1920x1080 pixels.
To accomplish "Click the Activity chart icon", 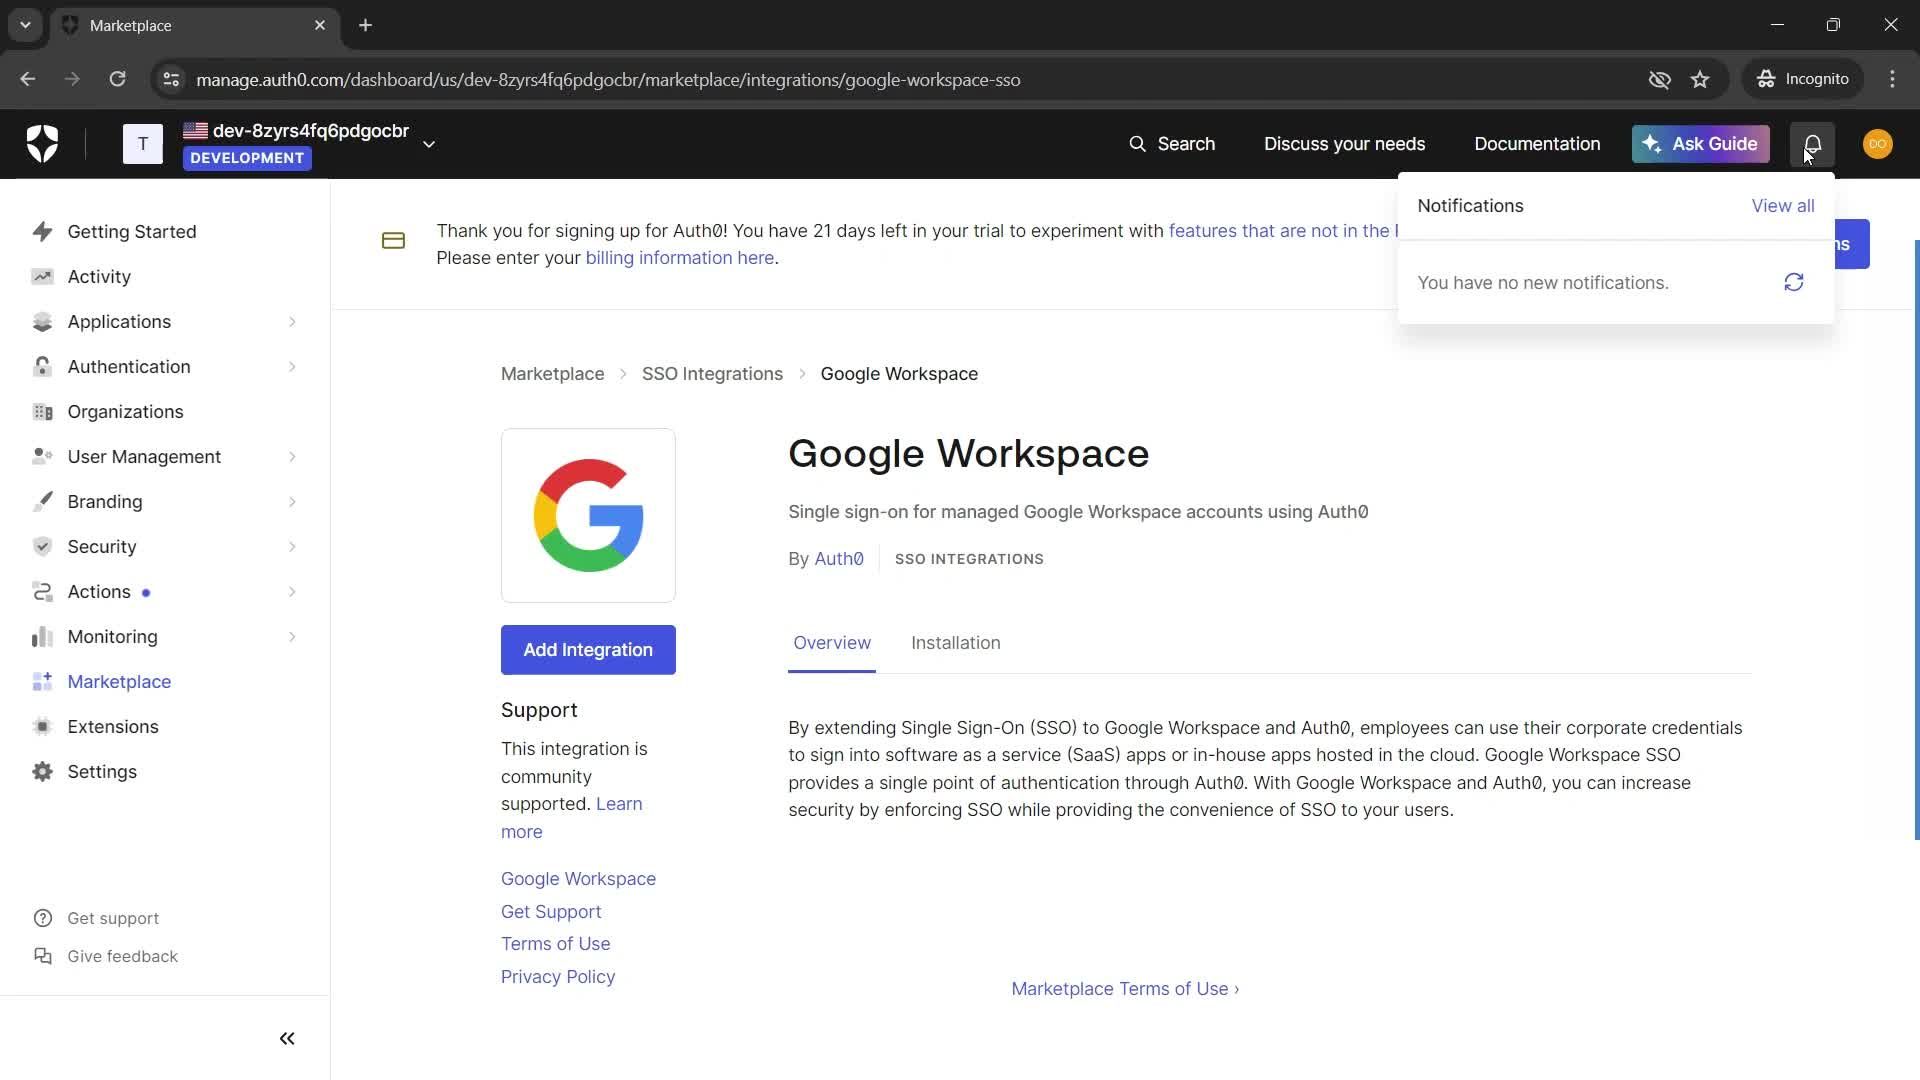I will 42,277.
